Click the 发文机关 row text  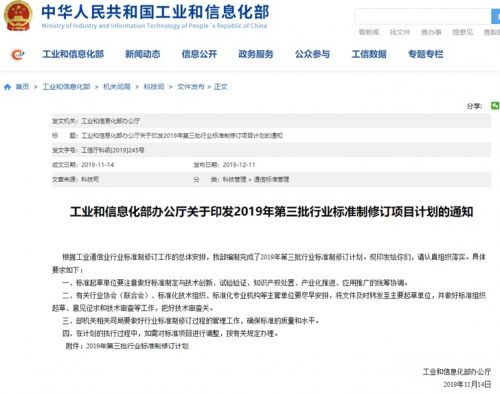[96, 121]
